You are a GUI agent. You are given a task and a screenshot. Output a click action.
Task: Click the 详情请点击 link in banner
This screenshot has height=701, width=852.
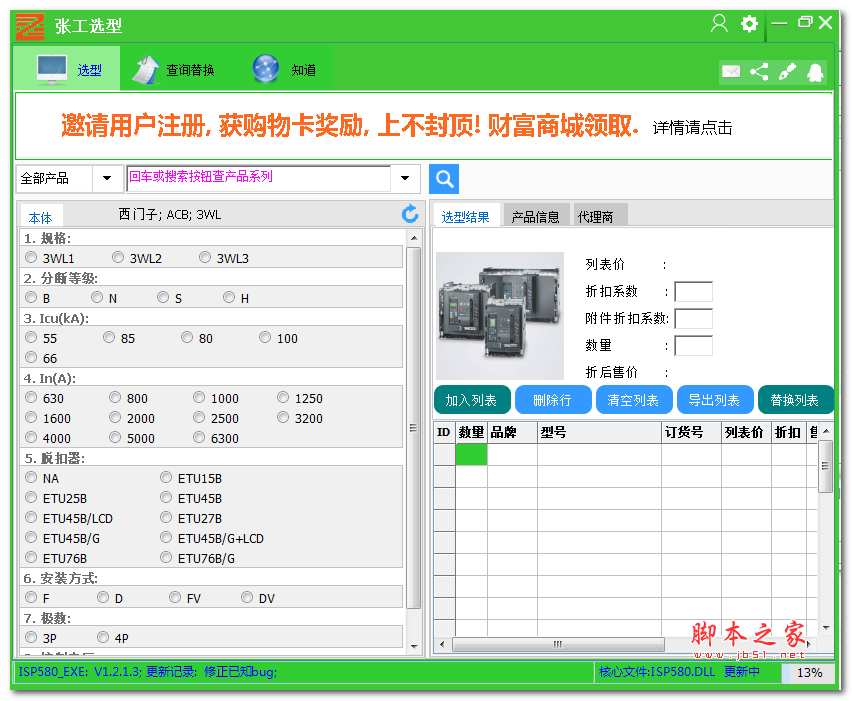692,128
